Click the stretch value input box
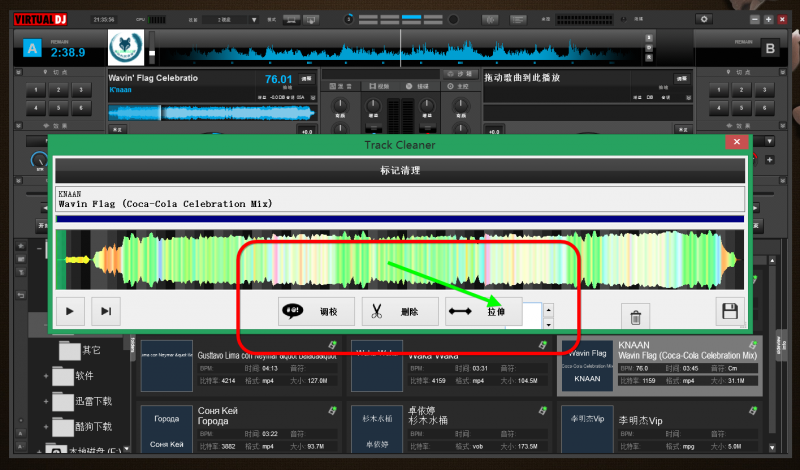Viewport: 800px width, 470px height. [x=532, y=315]
